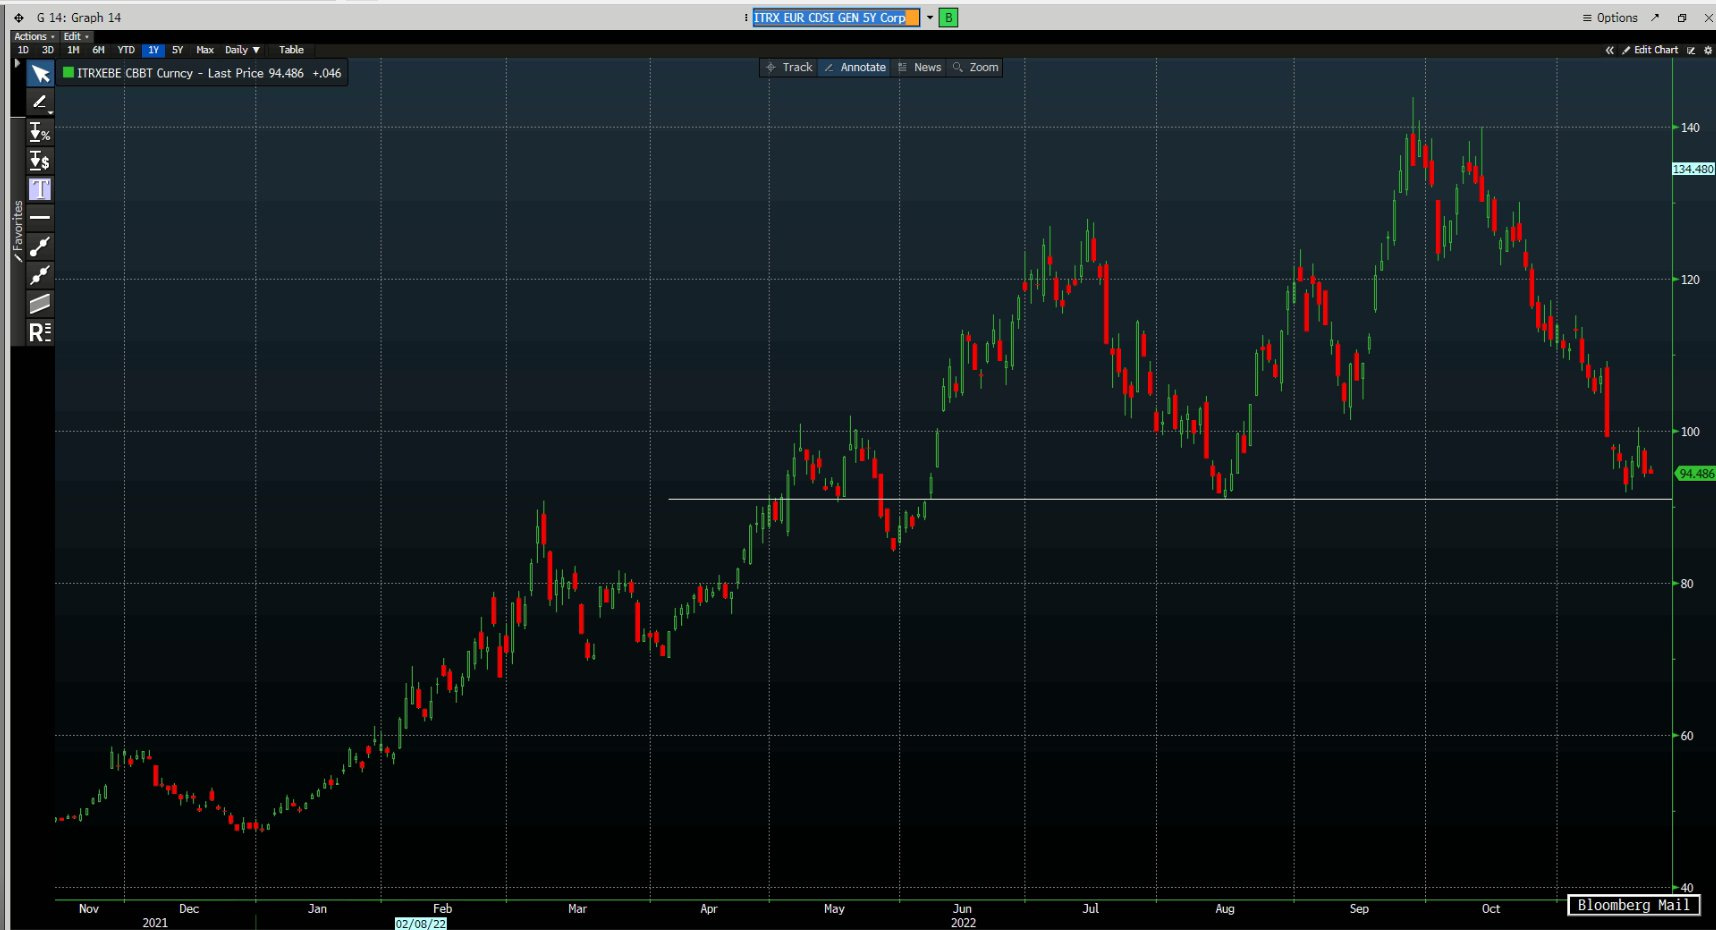Viewport: 1716px width, 930px height.
Task: Click the ITRX EUR CDSI GEN 5Y Corp field
Action: click(835, 17)
